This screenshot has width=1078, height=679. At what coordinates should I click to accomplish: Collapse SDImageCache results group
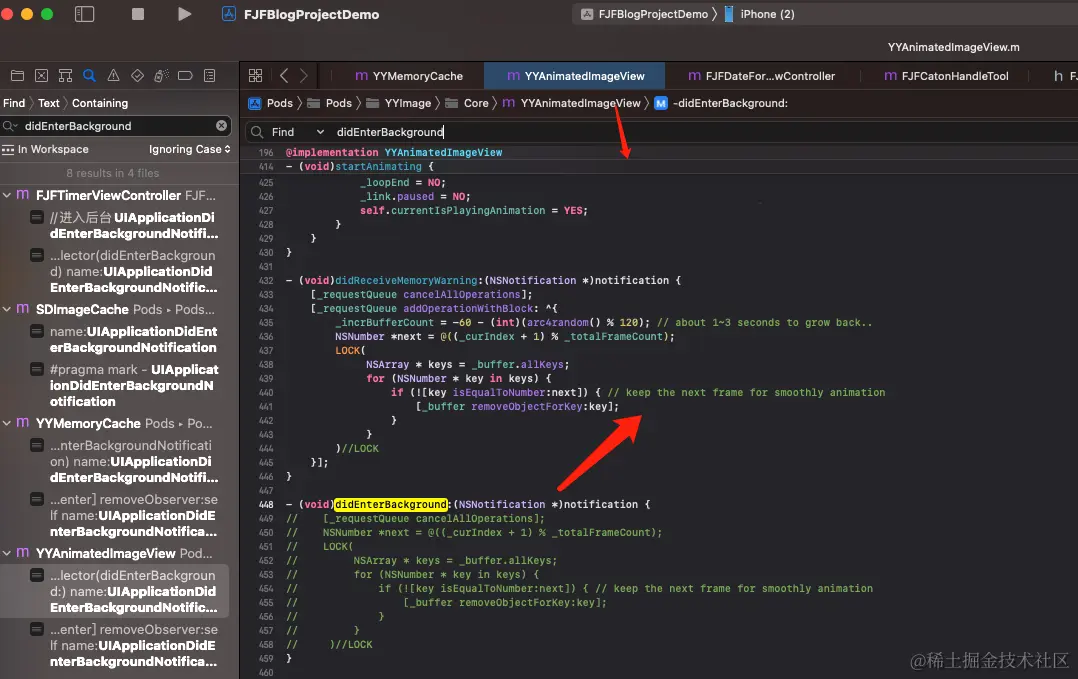[x=7, y=309]
